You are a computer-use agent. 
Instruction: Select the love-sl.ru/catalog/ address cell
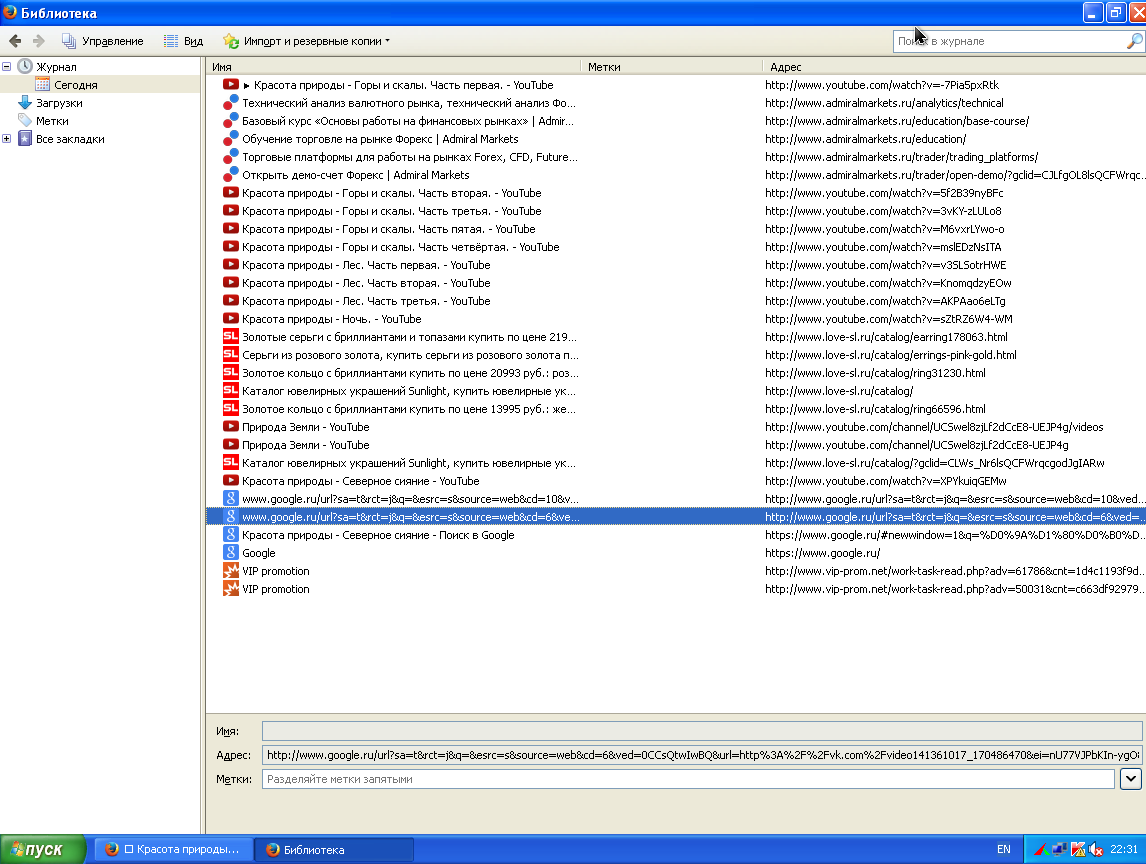839,391
